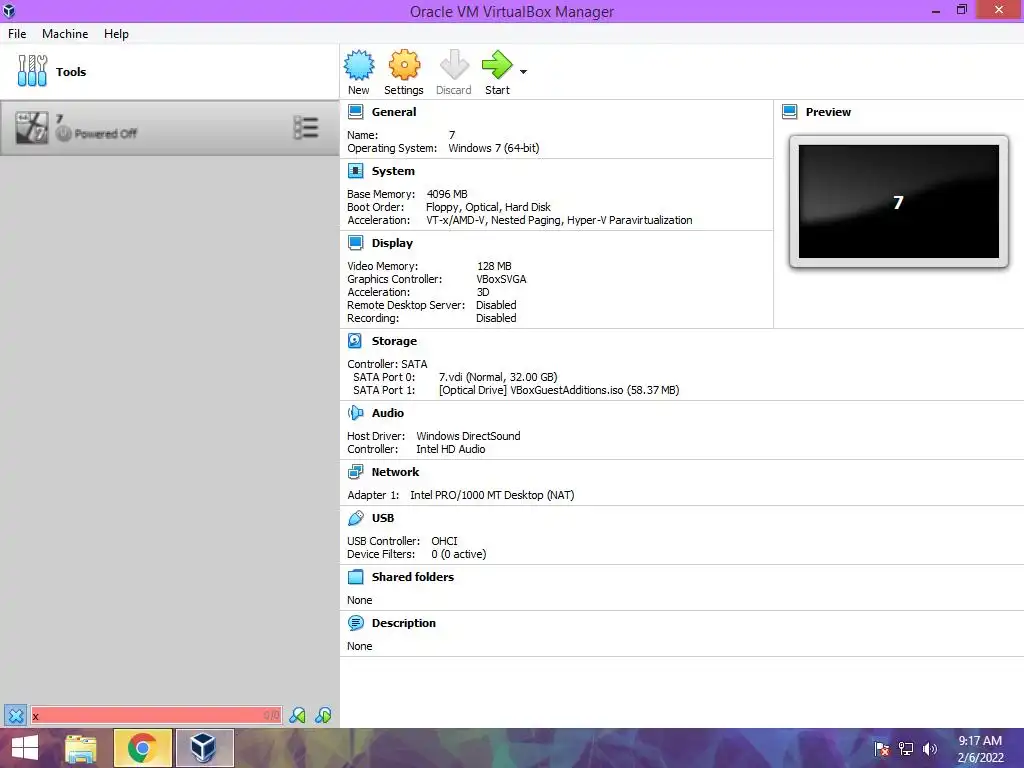Click the Video Memory value 128 MB
1024x768 pixels.
(x=494, y=266)
